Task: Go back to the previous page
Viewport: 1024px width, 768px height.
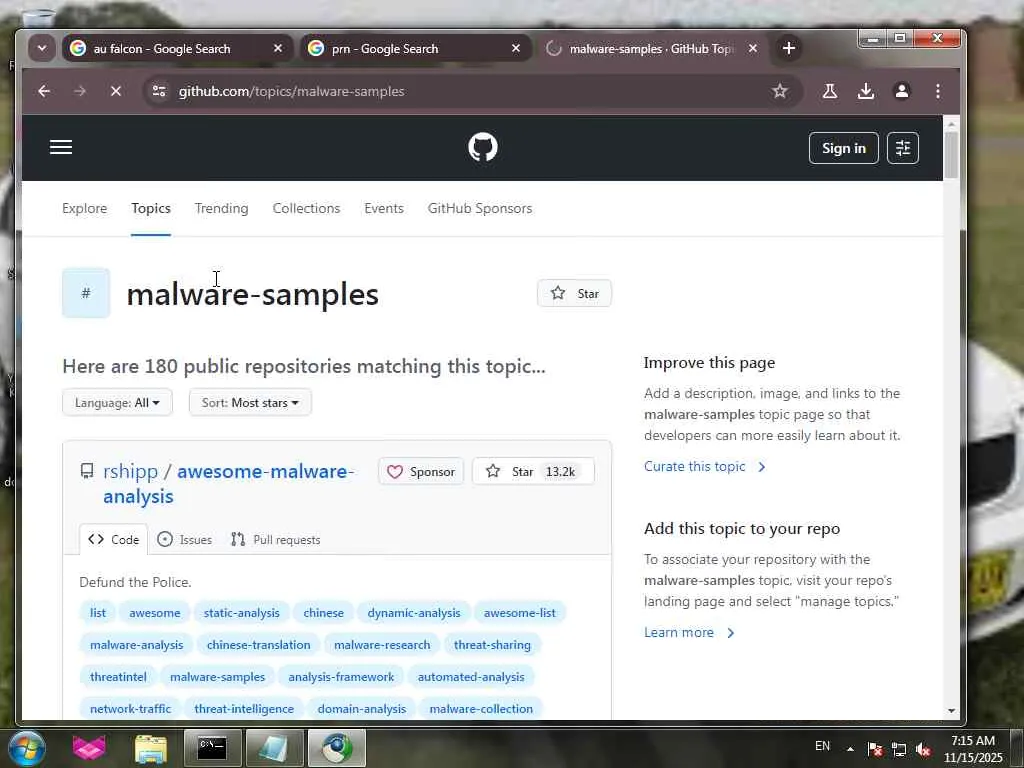Action: [44, 91]
